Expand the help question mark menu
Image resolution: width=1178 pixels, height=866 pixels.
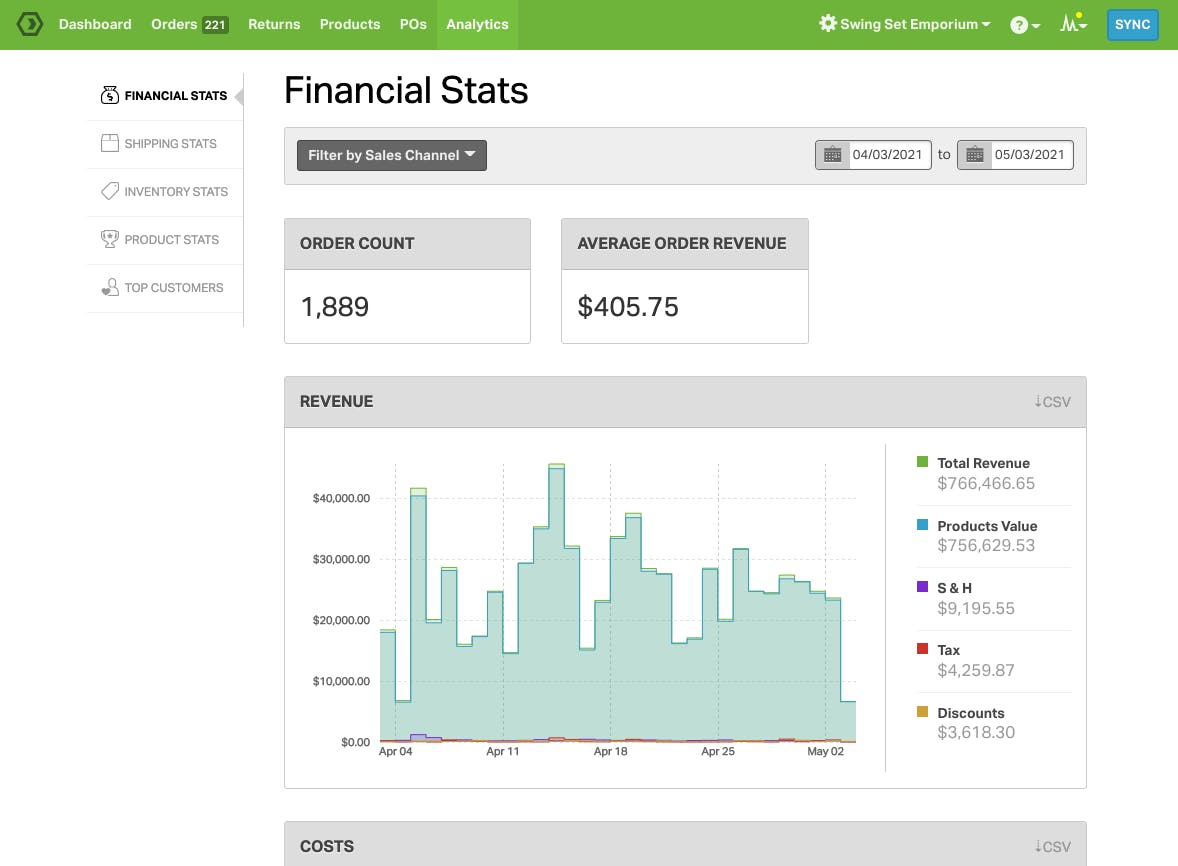pos(1024,25)
